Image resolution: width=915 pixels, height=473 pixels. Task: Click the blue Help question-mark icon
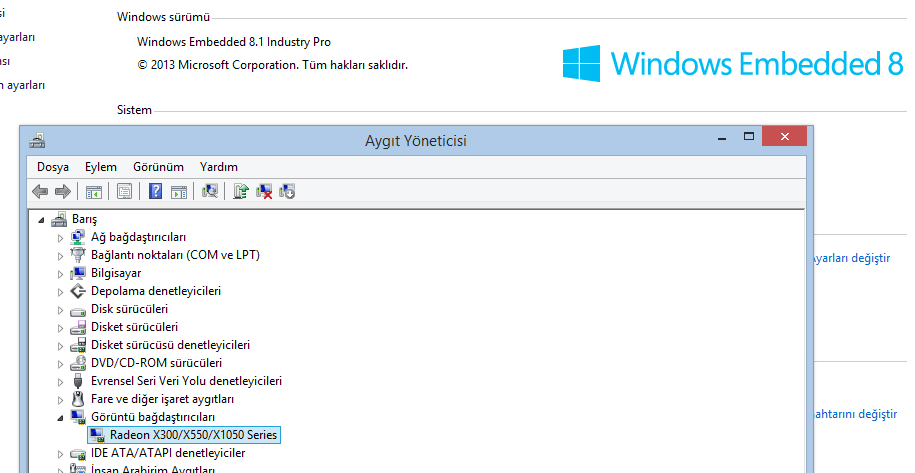pos(155,192)
